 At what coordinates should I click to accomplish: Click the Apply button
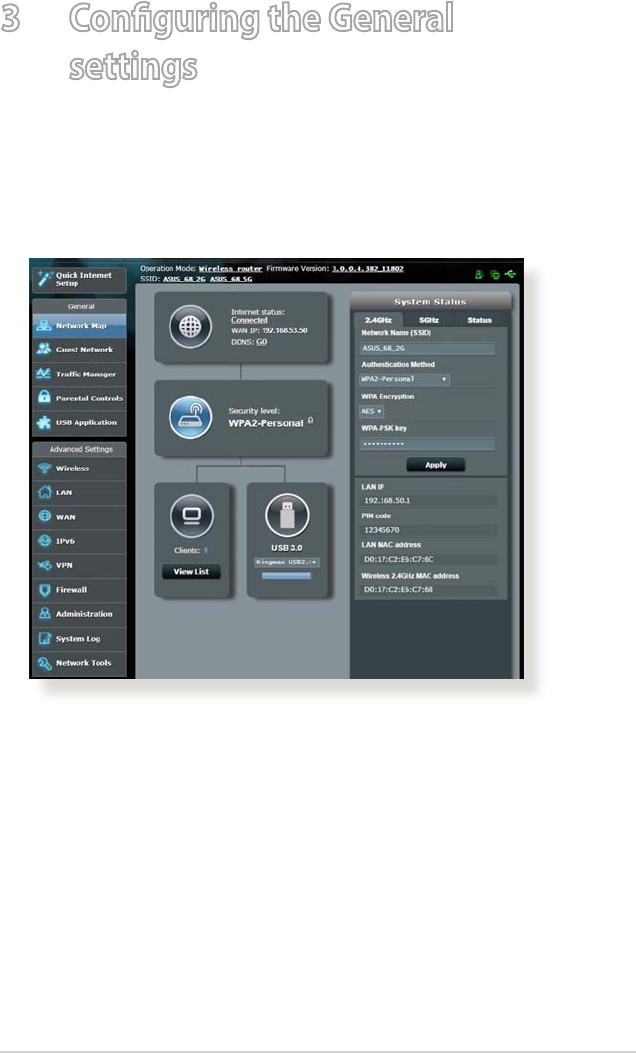[436, 465]
